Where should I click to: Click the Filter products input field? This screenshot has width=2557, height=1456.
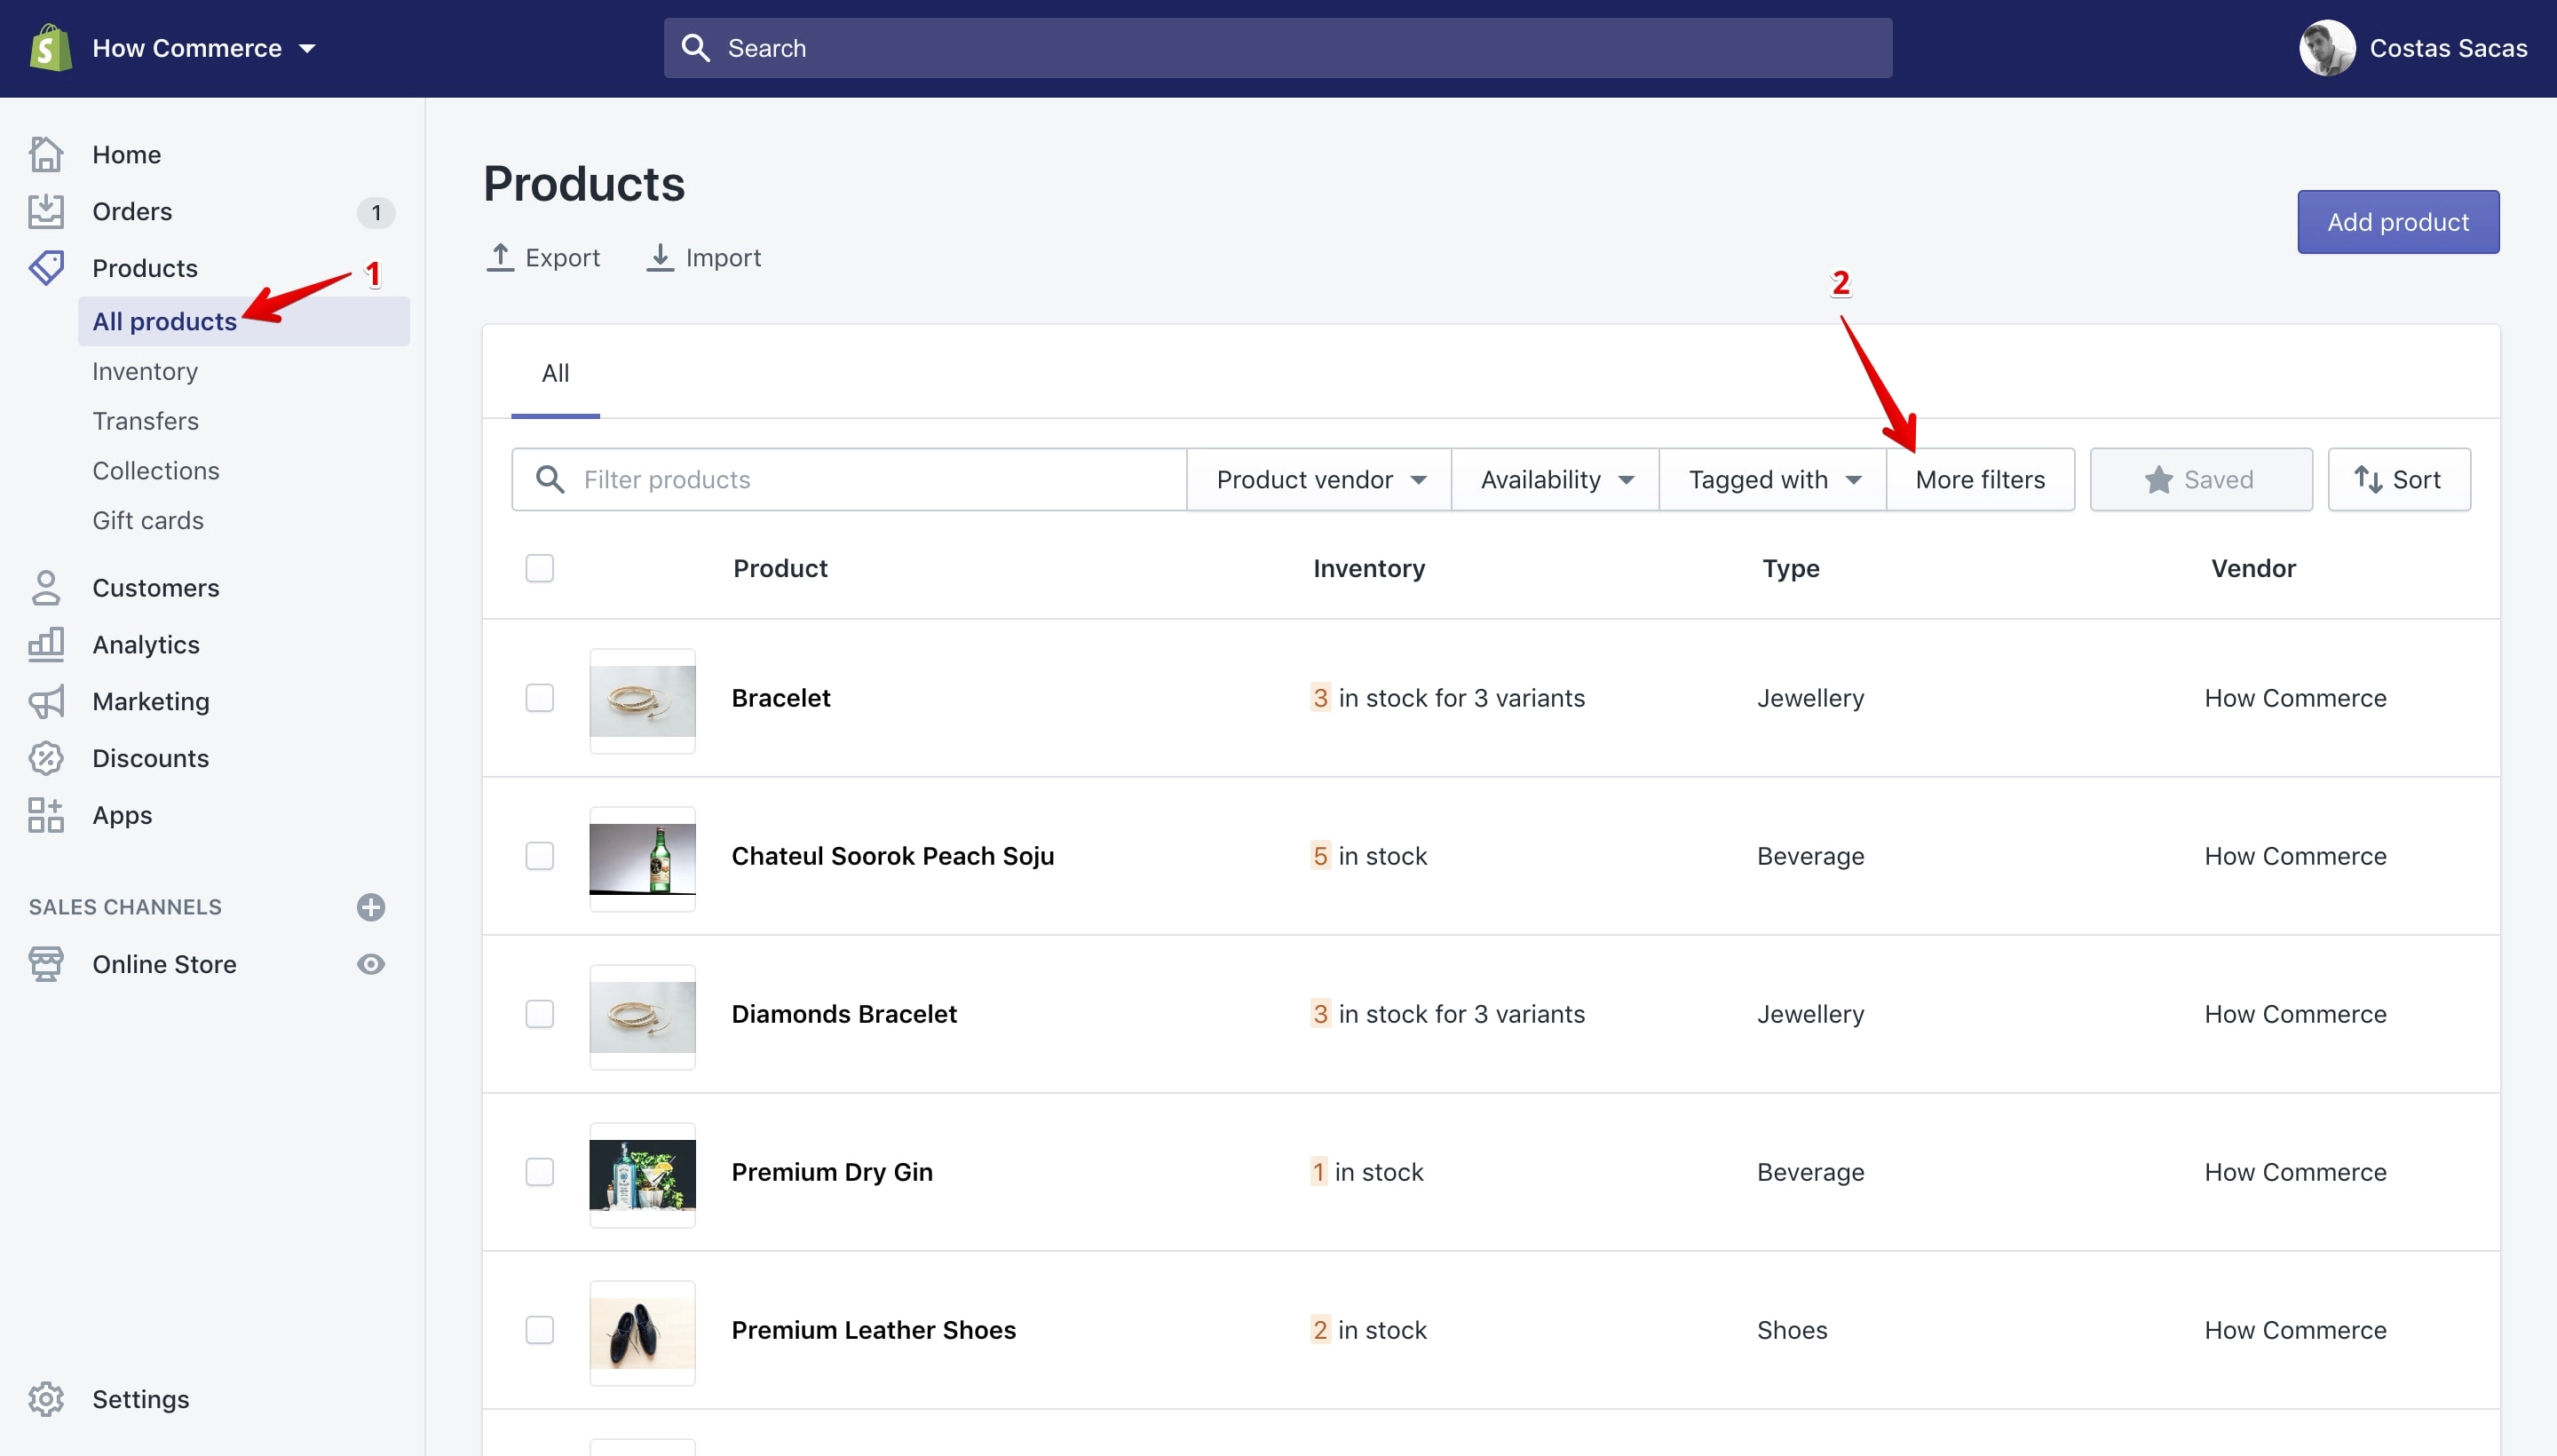tap(849, 479)
